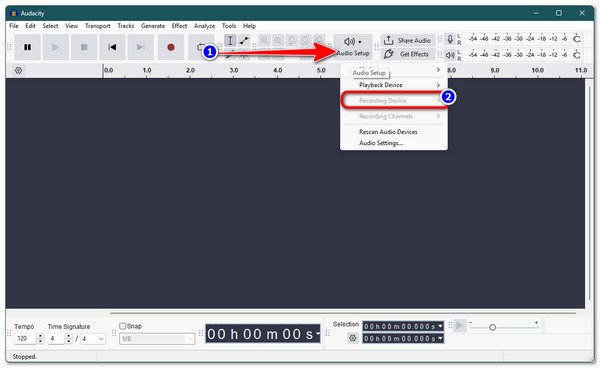Expand the Host submenu chevron
600x368 pixels.
[x=439, y=70]
